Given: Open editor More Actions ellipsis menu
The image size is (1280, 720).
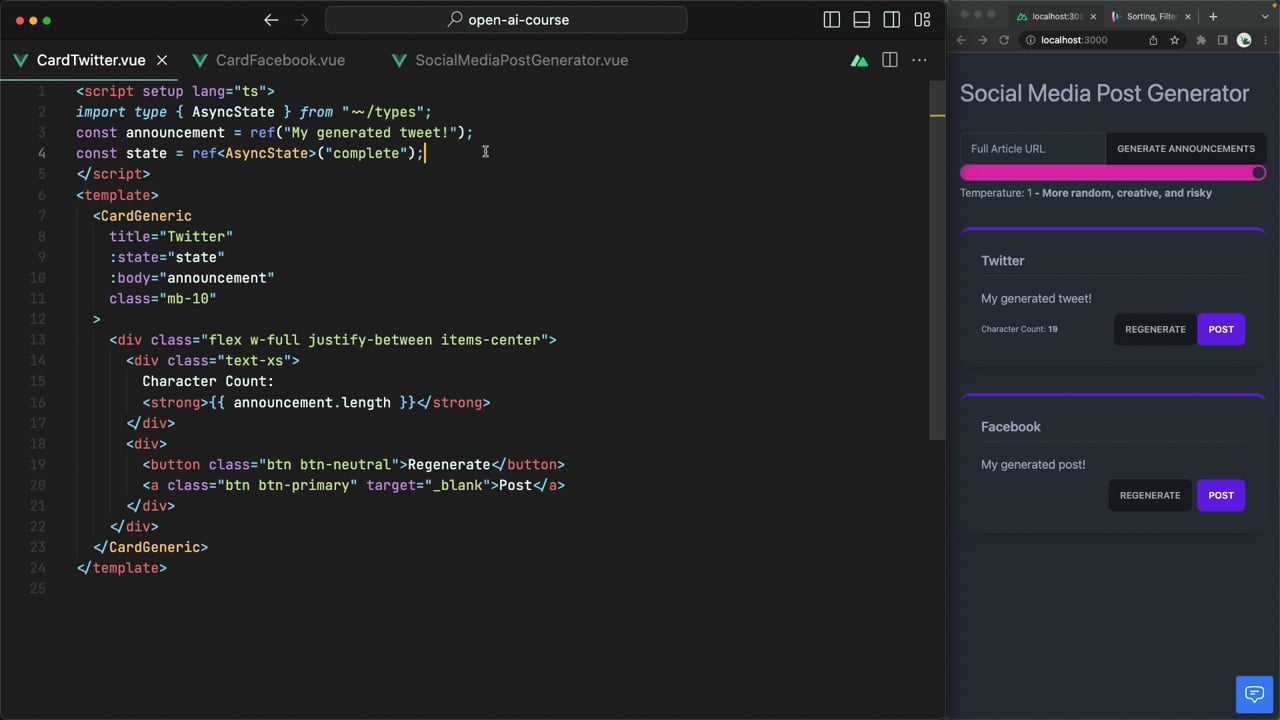Looking at the screenshot, I should pos(919,60).
